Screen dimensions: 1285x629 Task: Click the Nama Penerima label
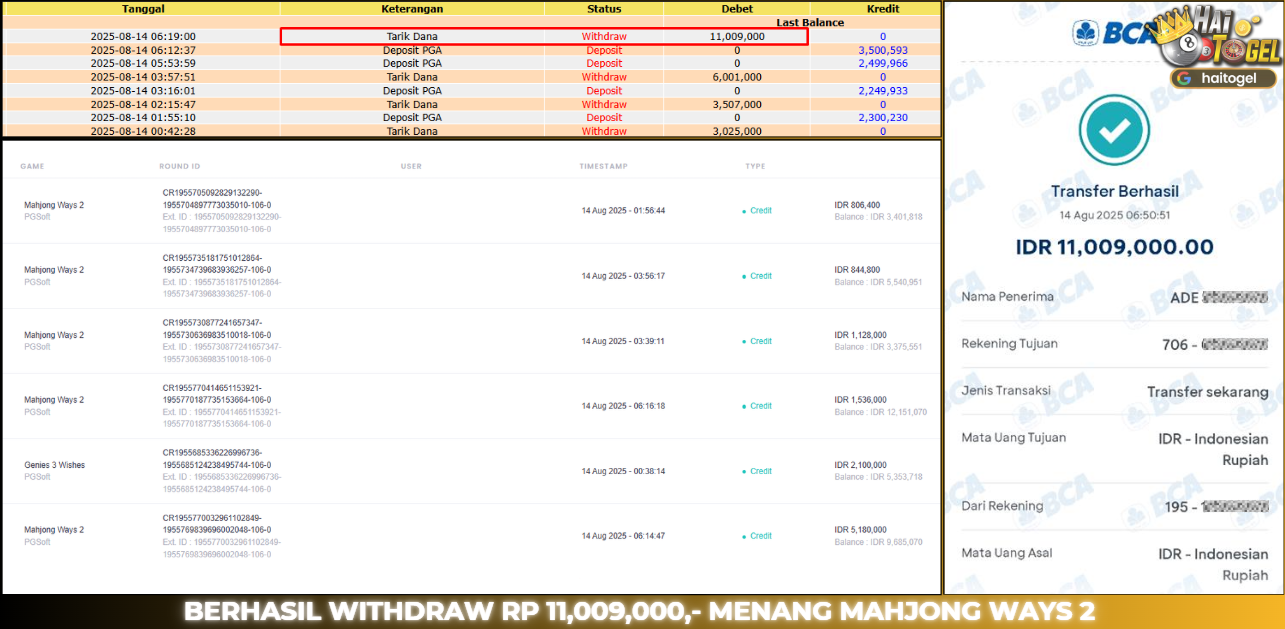pos(1007,297)
